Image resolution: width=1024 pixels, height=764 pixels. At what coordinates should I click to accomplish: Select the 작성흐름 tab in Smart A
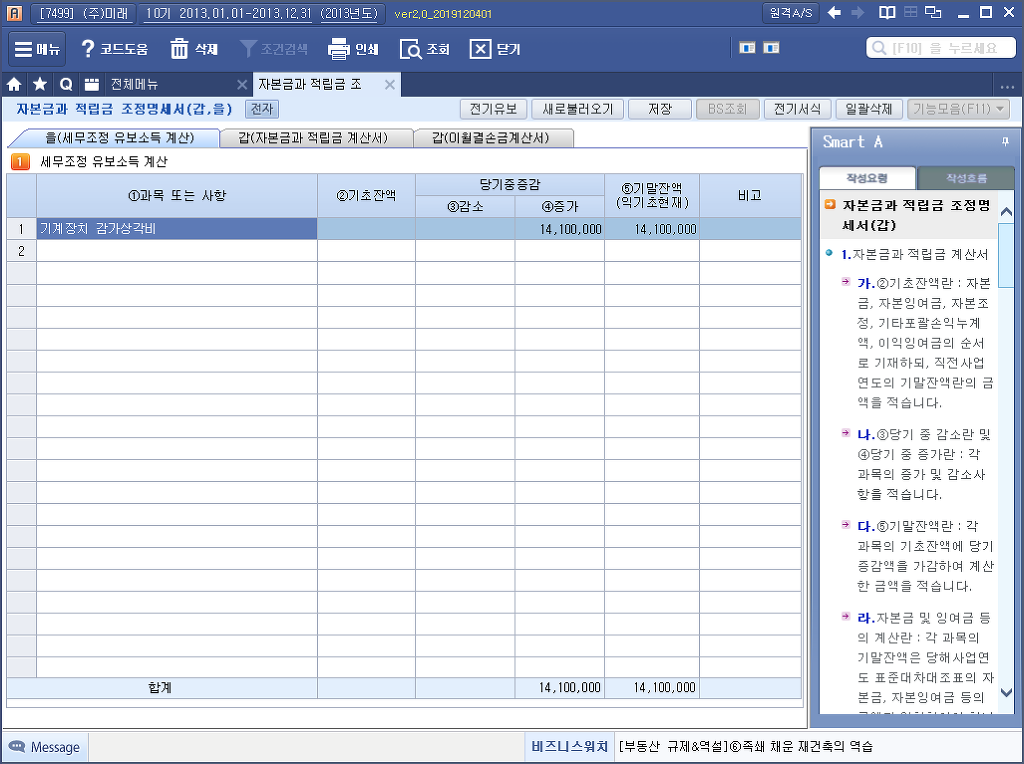[x=965, y=178]
